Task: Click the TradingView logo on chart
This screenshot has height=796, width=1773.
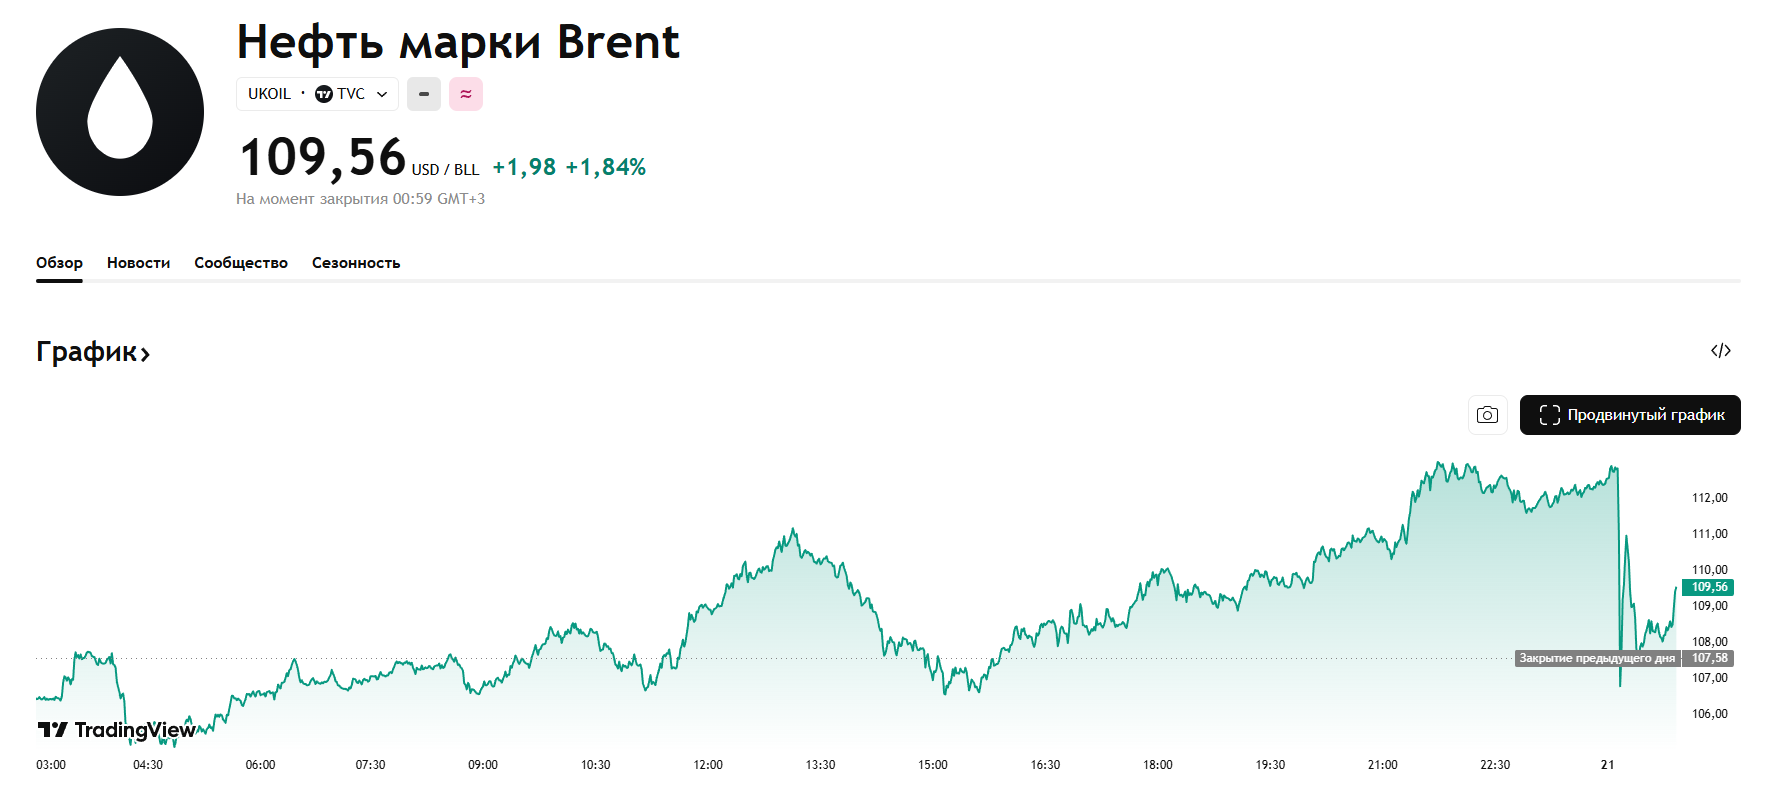Action: click(x=116, y=730)
